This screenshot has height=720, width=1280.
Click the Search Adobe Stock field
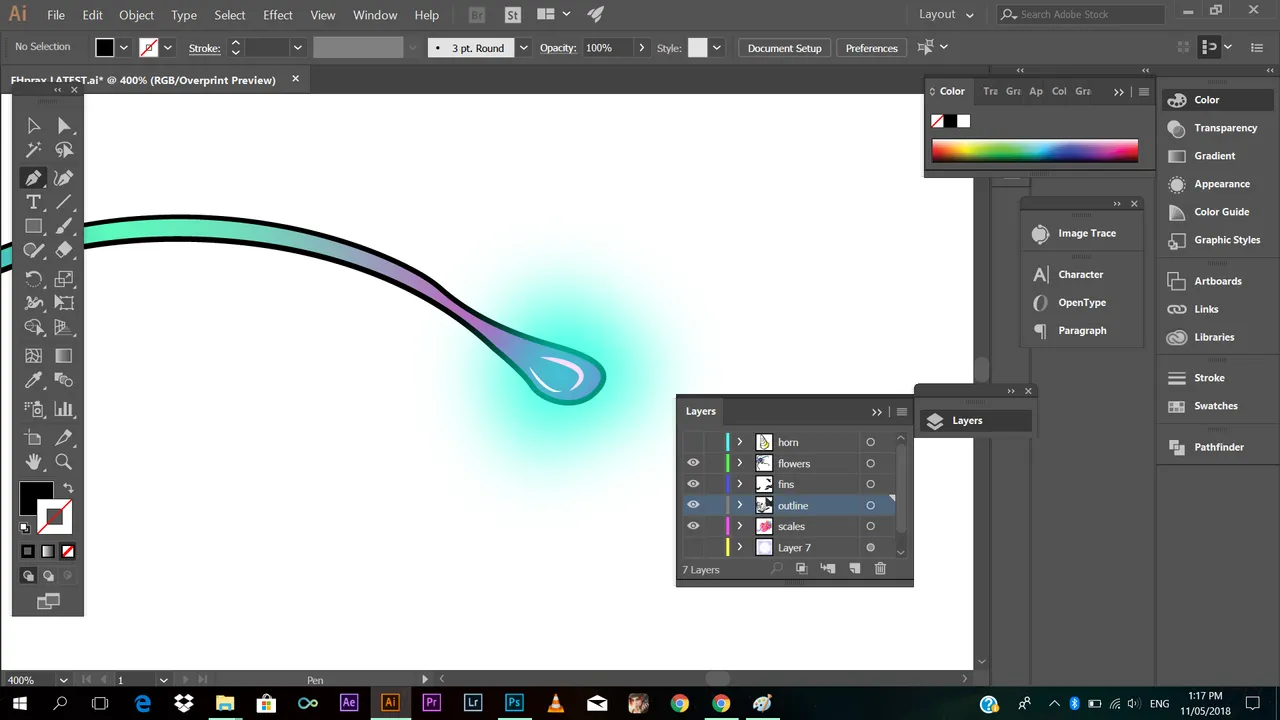coord(1081,14)
